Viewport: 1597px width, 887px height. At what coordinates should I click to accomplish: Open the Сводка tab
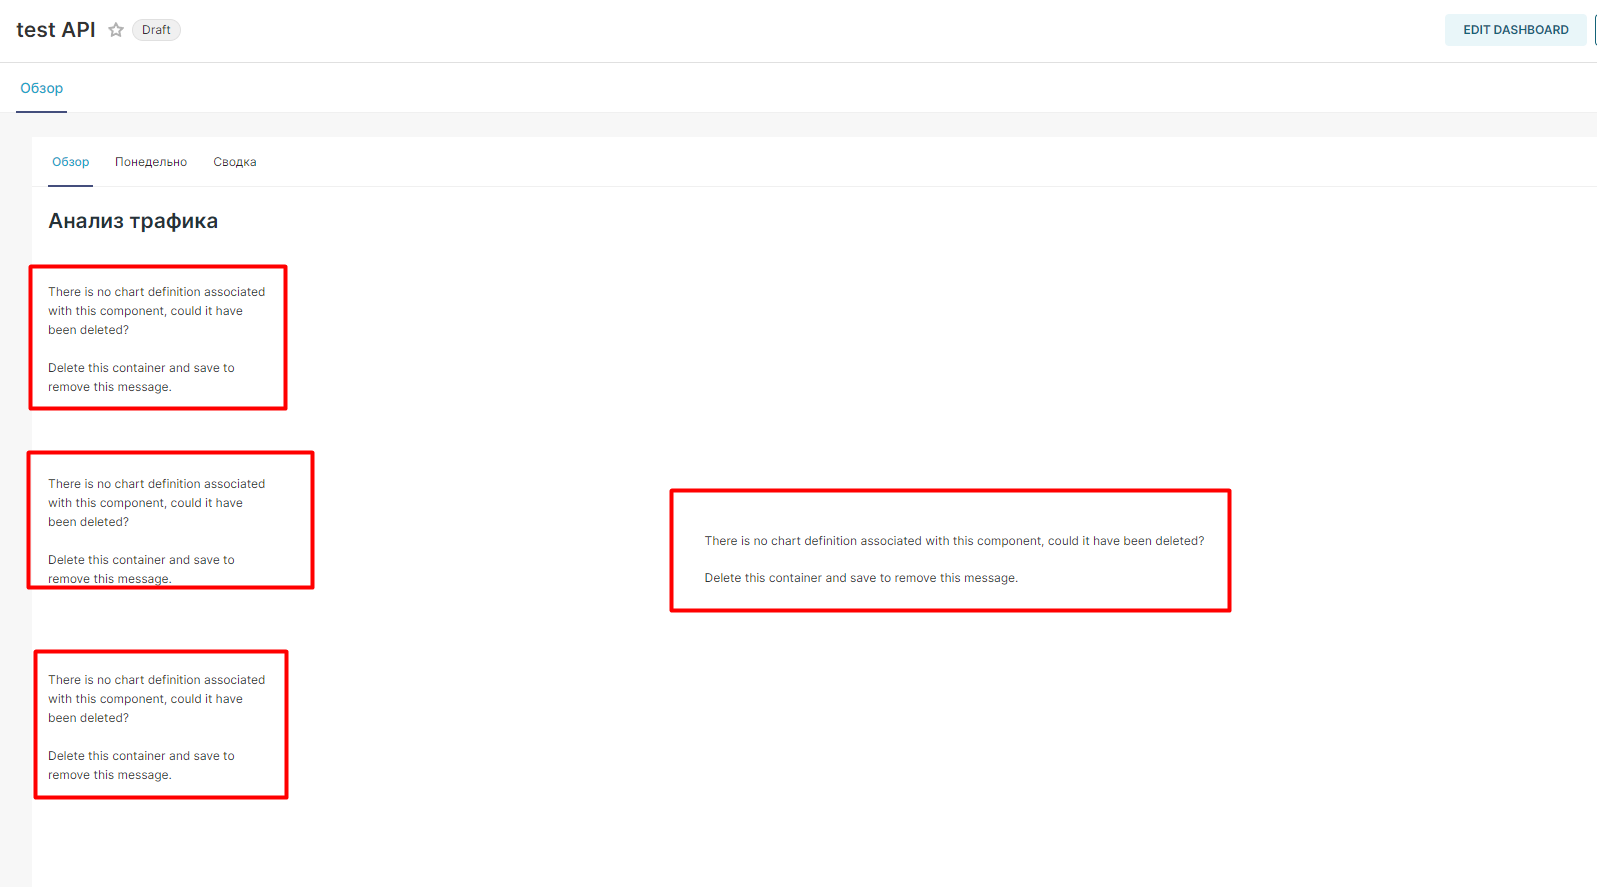235,162
